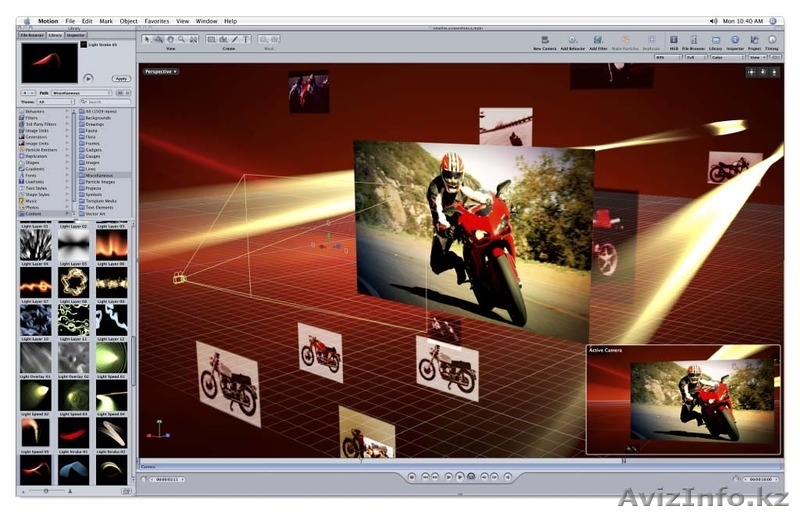Select the Pan hand tool
The width and height of the screenshot is (800, 513).
point(169,38)
